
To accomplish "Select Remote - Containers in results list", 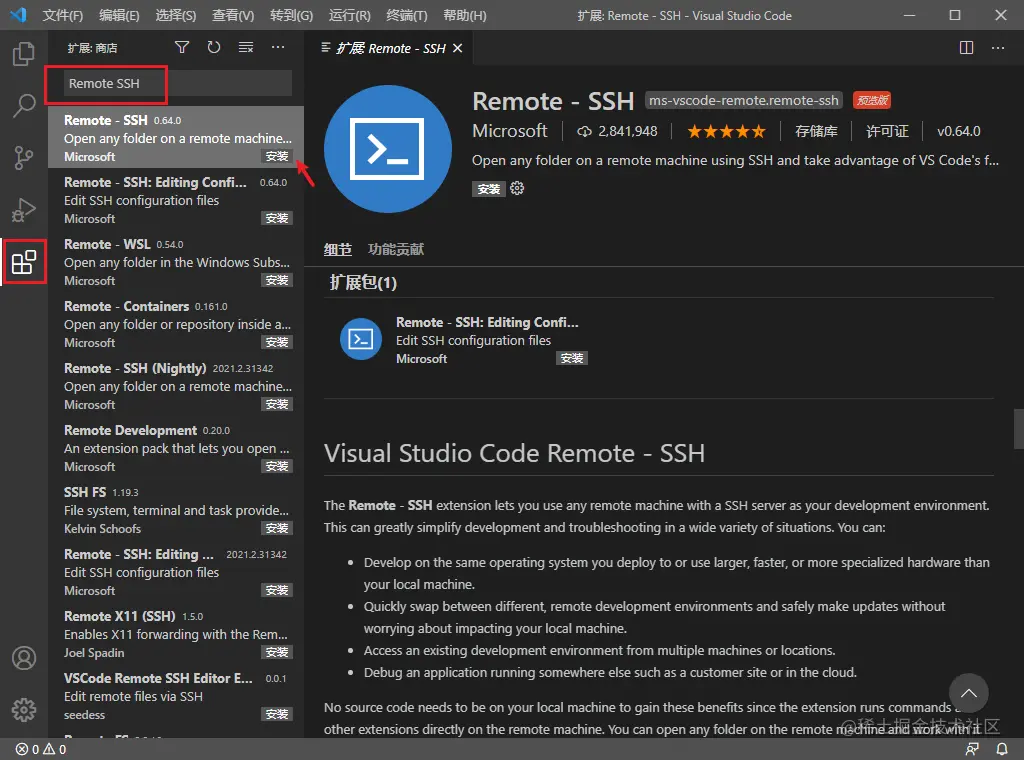I will (x=176, y=324).
